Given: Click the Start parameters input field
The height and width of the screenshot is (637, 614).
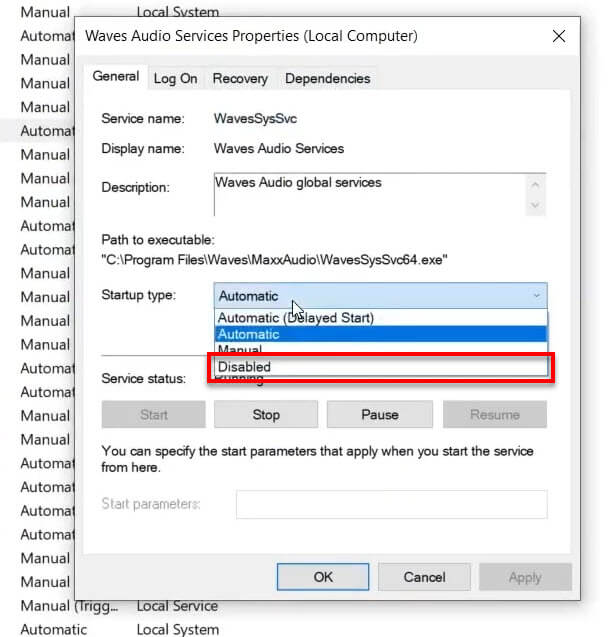Looking at the screenshot, I should pos(392,504).
